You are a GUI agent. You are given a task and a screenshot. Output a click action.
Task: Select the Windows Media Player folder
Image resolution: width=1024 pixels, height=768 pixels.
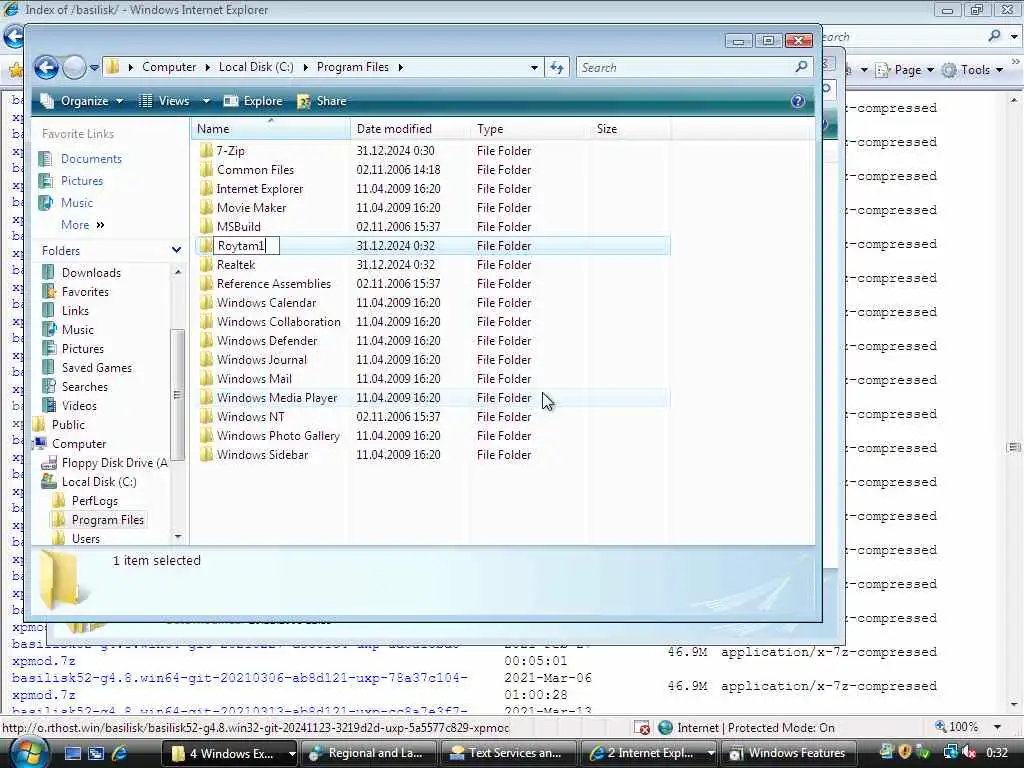[277, 397]
